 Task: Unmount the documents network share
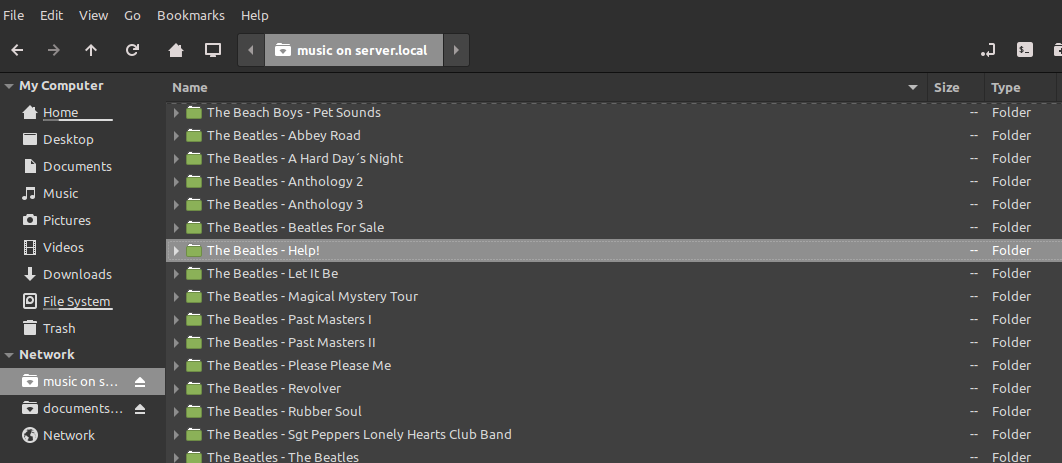(140, 409)
